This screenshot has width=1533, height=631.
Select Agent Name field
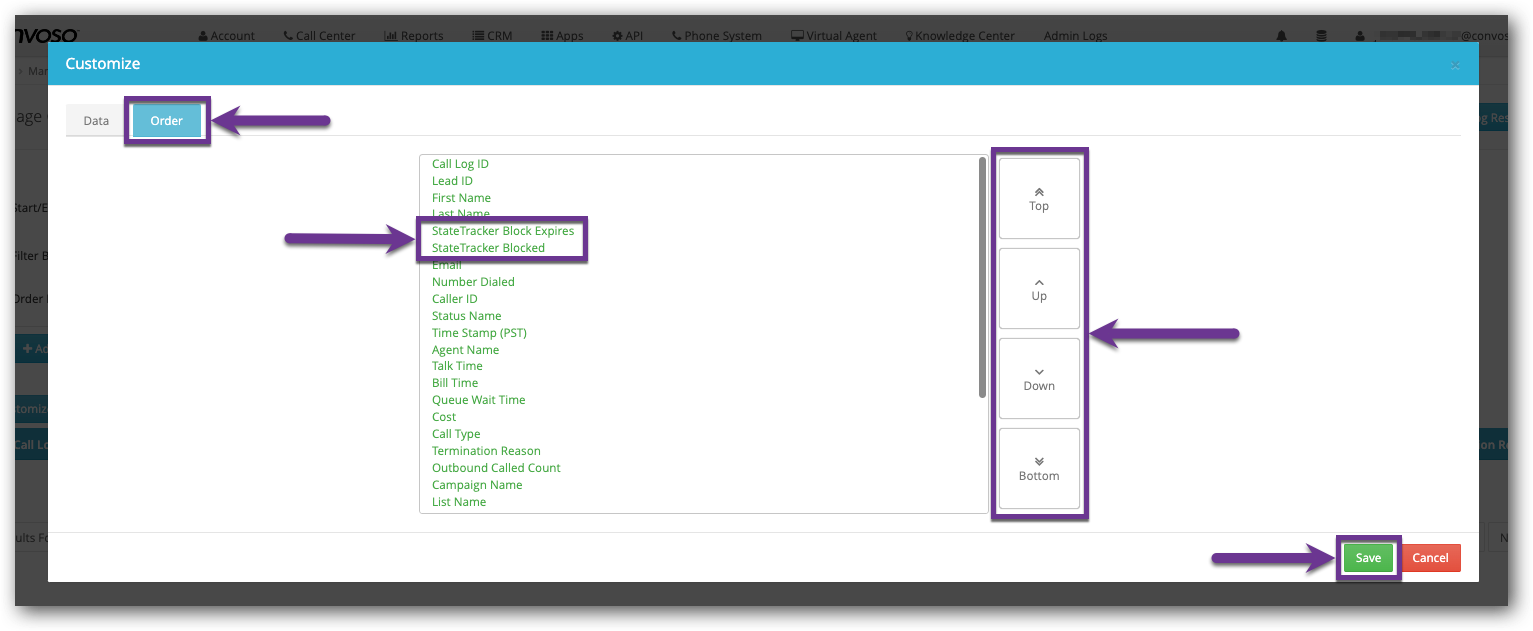click(x=465, y=350)
